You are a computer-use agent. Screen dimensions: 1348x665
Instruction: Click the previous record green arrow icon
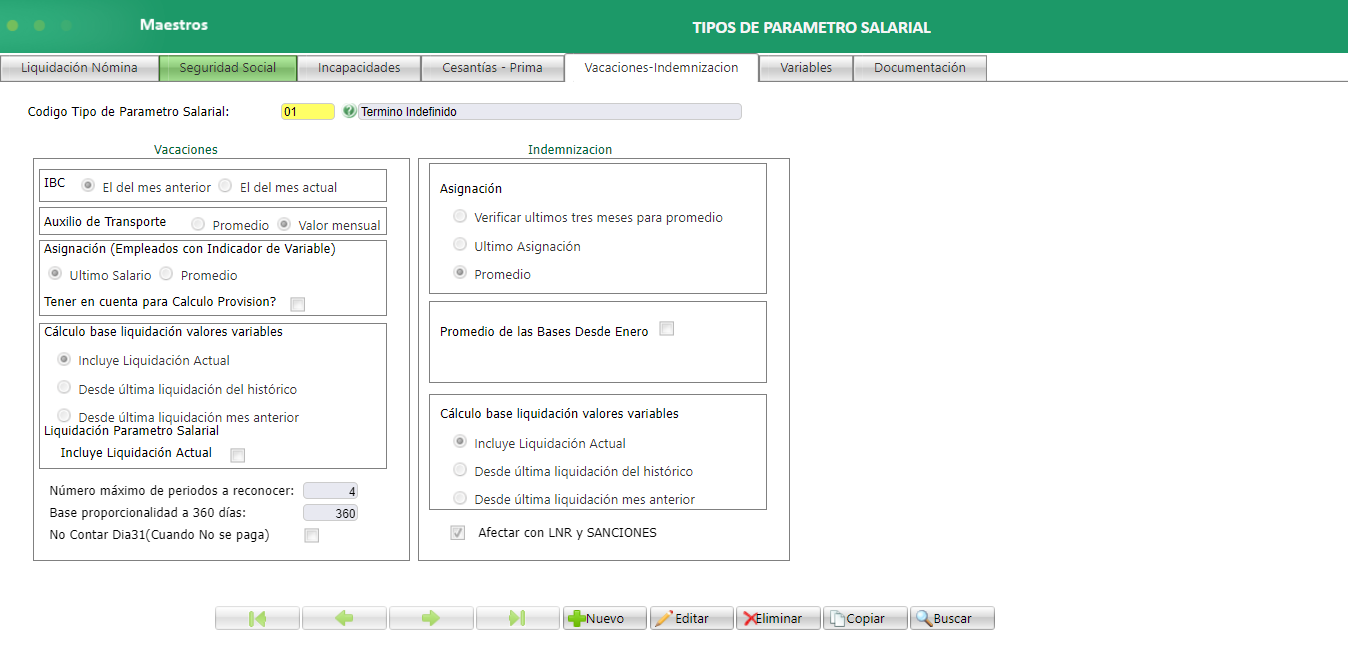tap(344, 617)
